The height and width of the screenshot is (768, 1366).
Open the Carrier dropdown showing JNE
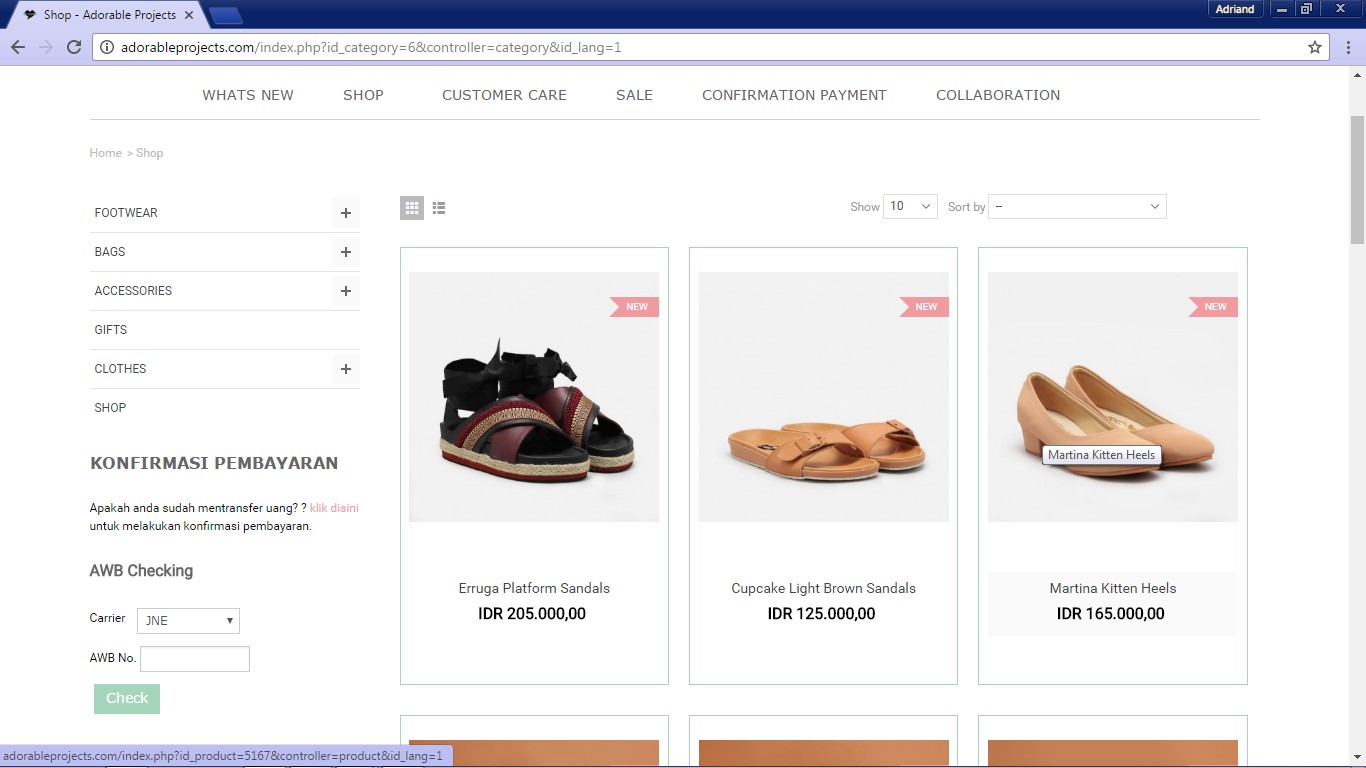(188, 620)
